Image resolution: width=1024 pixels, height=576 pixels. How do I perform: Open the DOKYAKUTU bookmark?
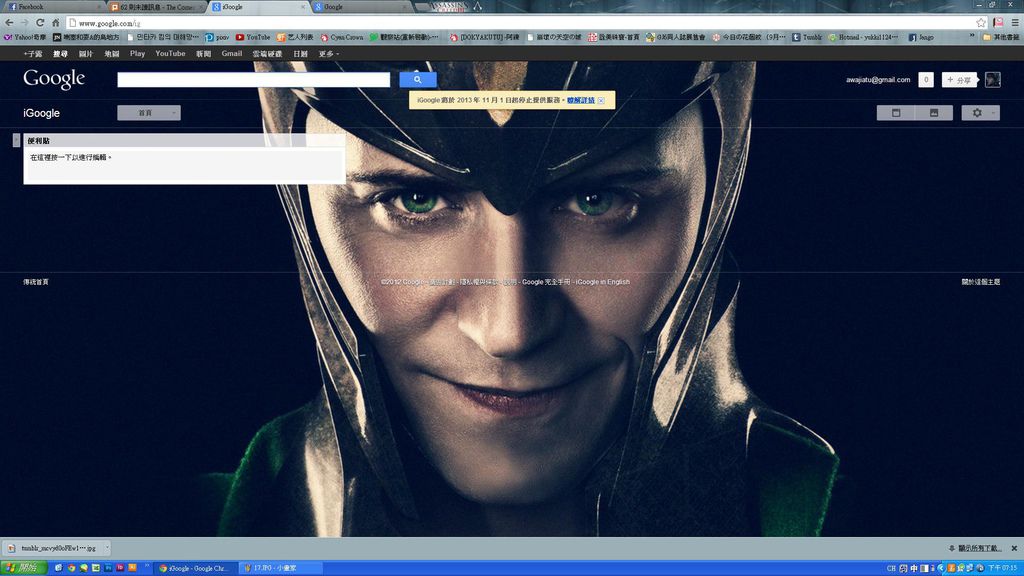point(484,37)
